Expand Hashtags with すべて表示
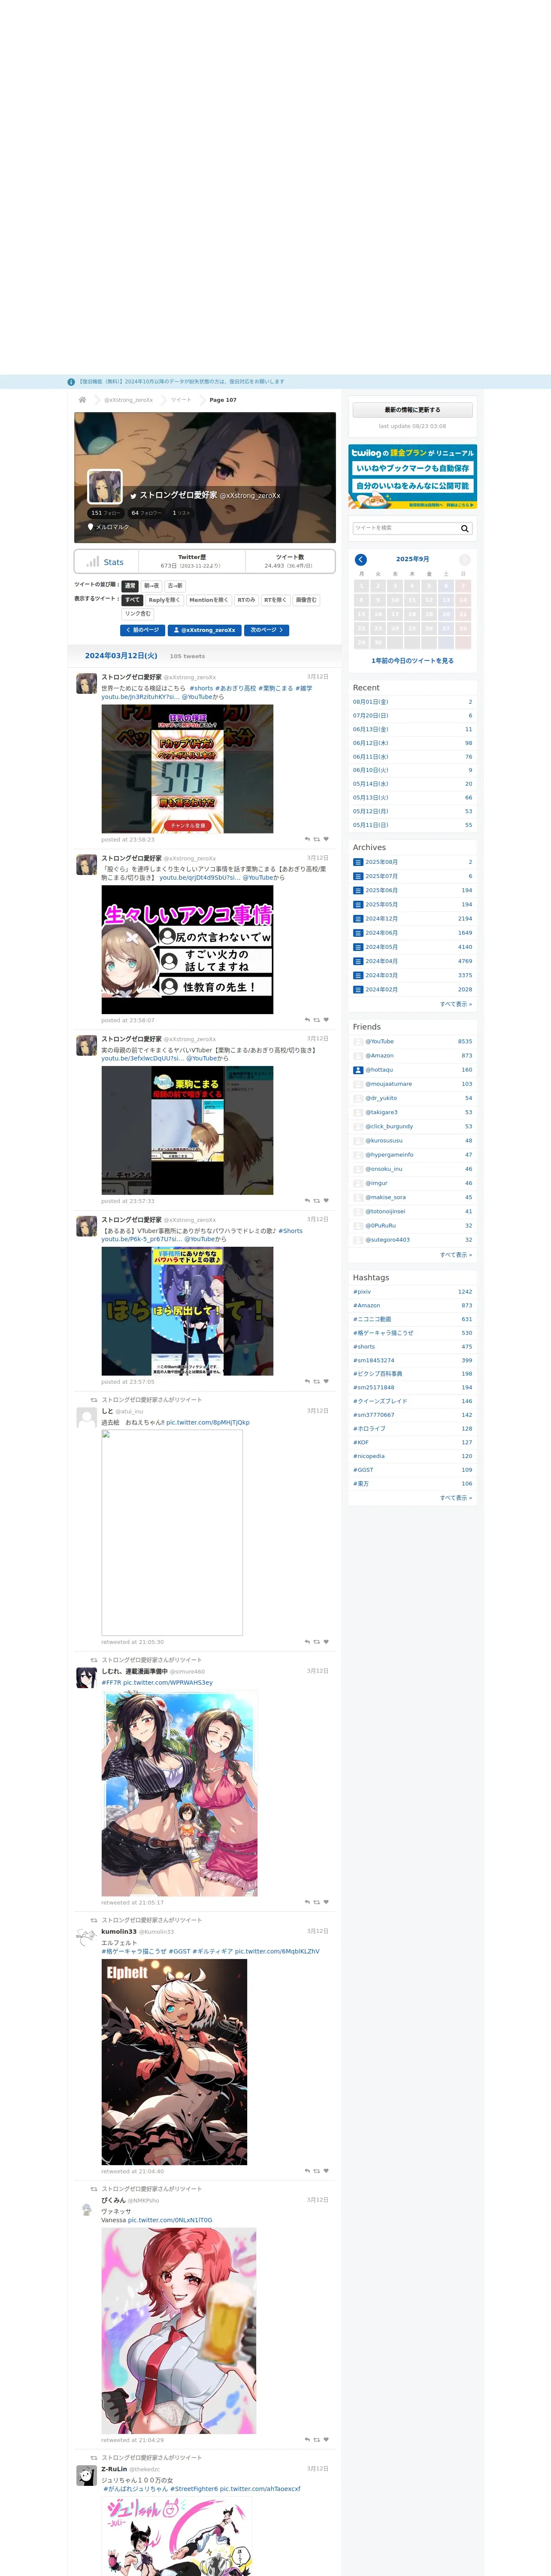Image resolution: width=551 pixels, height=2576 pixels. [x=456, y=1498]
